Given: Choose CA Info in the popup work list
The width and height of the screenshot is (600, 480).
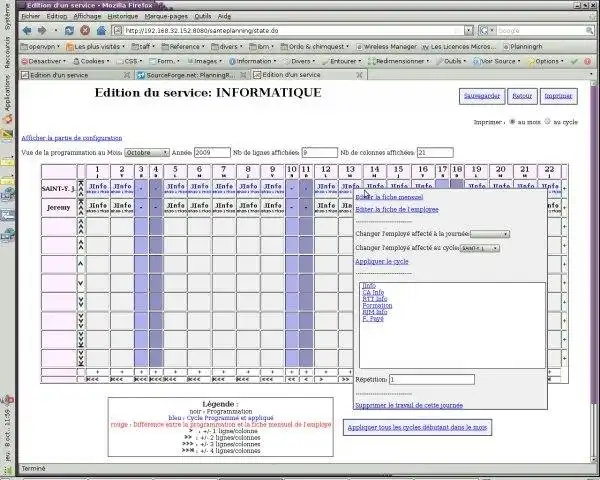Looking at the screenshot, I should [373, 292].
